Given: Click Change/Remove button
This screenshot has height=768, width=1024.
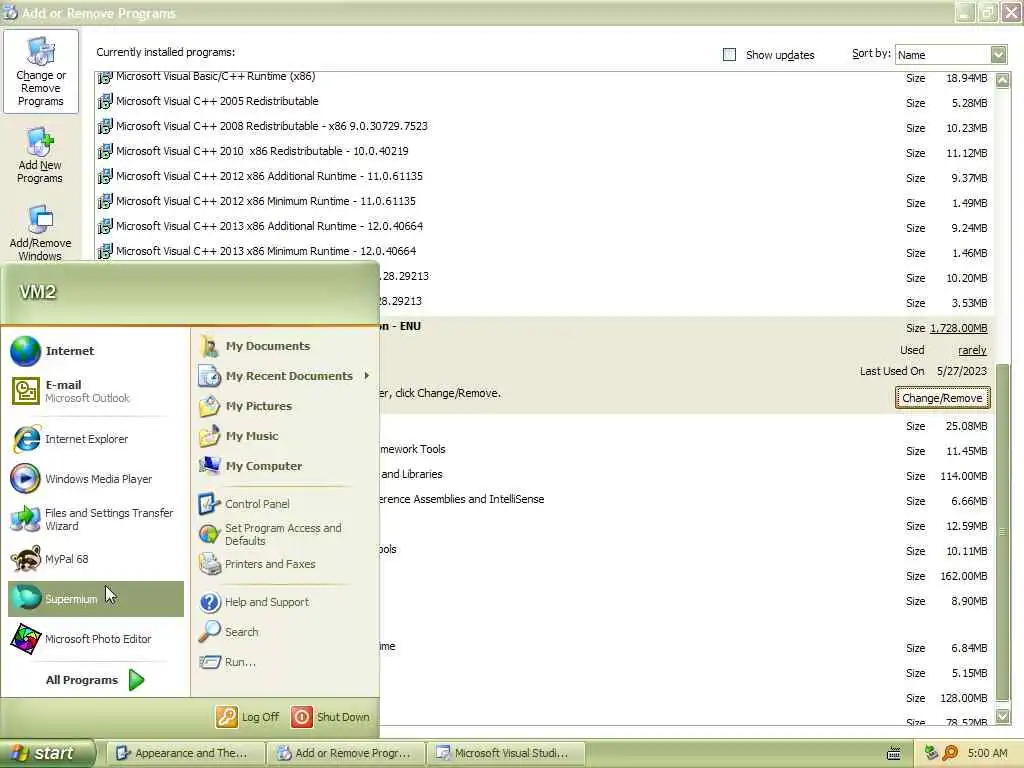Looking at the screenshot, I should tap(942, 398).
